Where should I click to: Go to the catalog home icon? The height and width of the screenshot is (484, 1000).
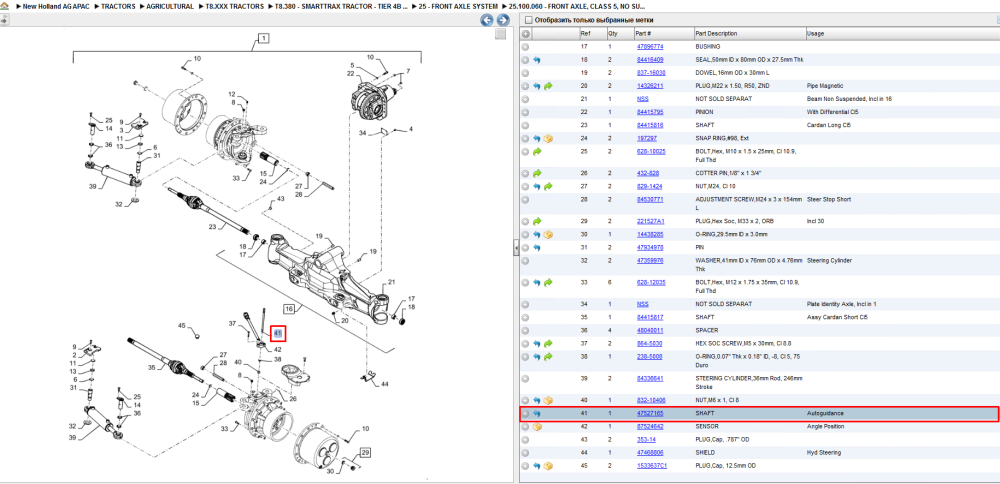[x=4, y=6]
